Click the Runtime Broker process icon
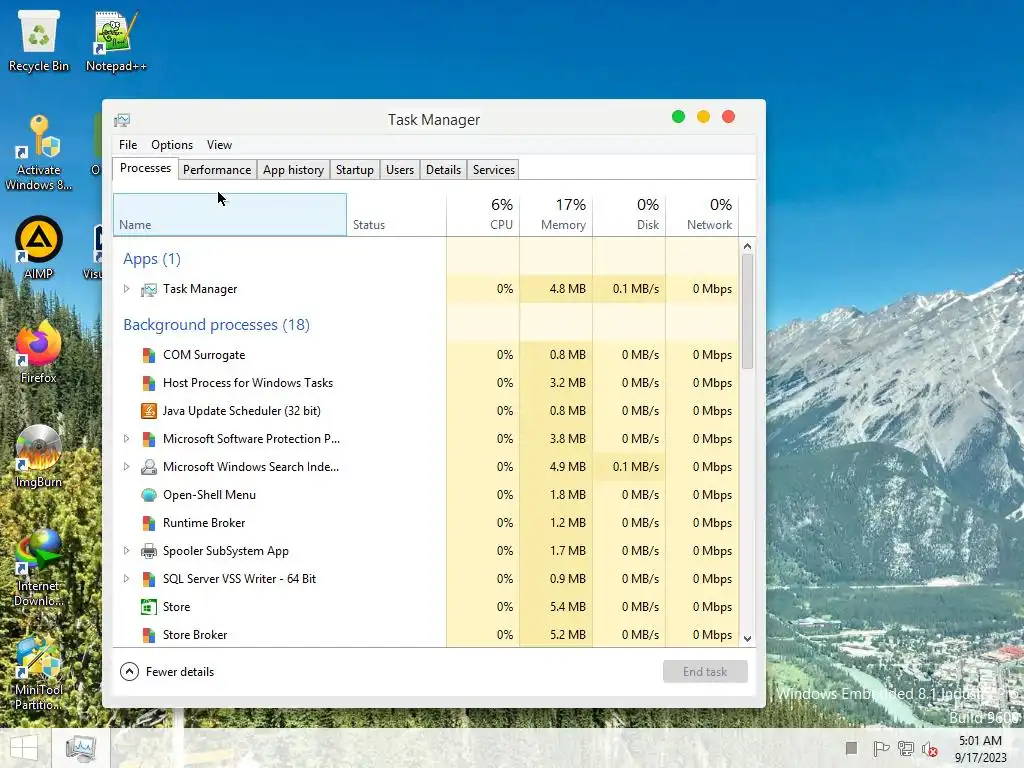 click(149, 523)
